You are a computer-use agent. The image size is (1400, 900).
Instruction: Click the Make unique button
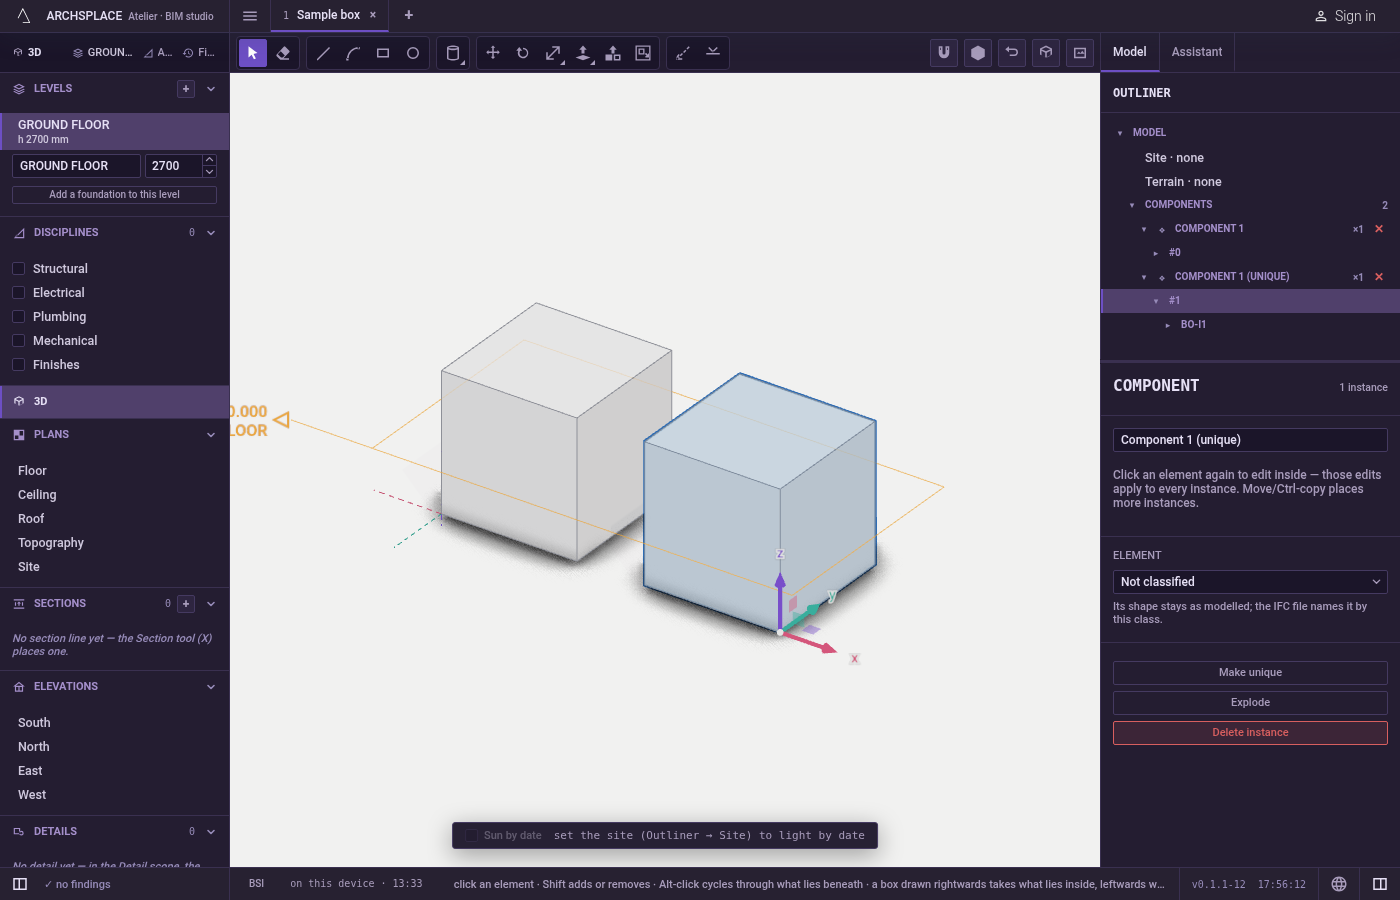pos(1250,673)
